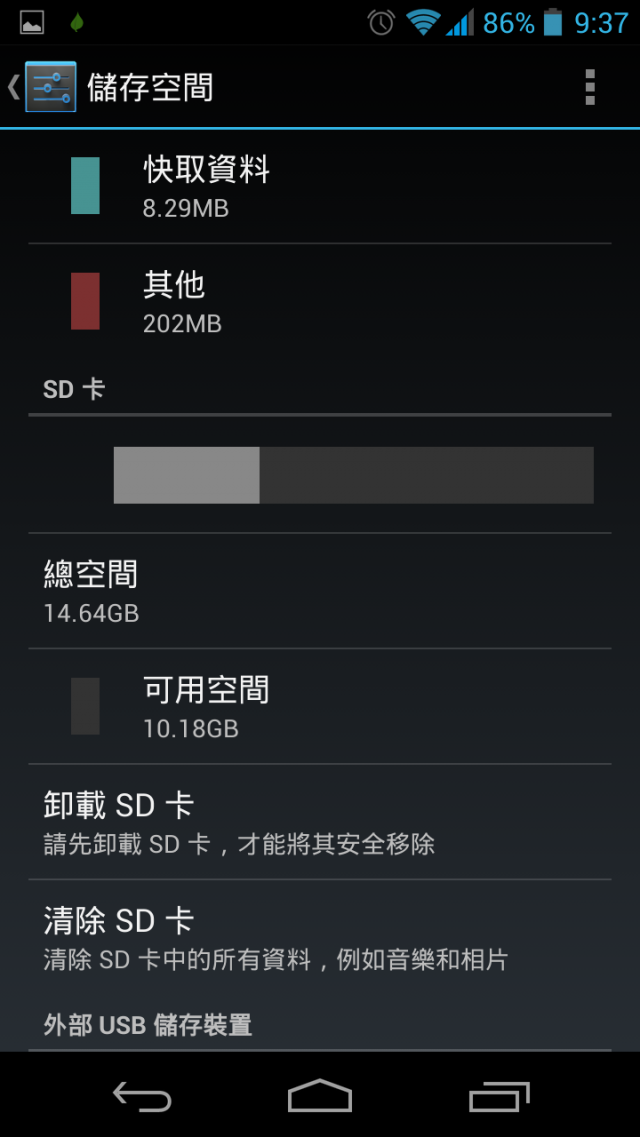This screenshot has width=640, height=1138.
Task: Tap the alarm clock status icon
Action: pyautogui.click(x=381, y=22)
